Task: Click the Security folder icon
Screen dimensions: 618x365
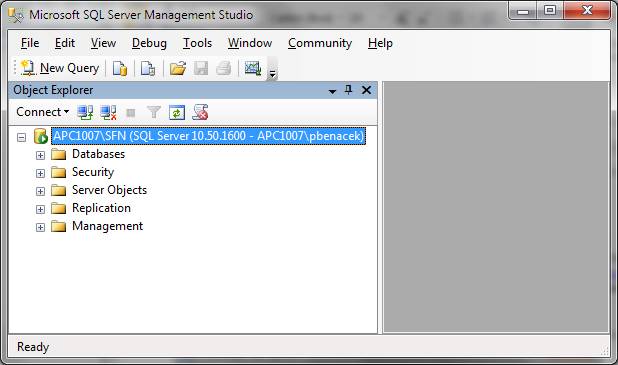Action: (x=59, y=172)
